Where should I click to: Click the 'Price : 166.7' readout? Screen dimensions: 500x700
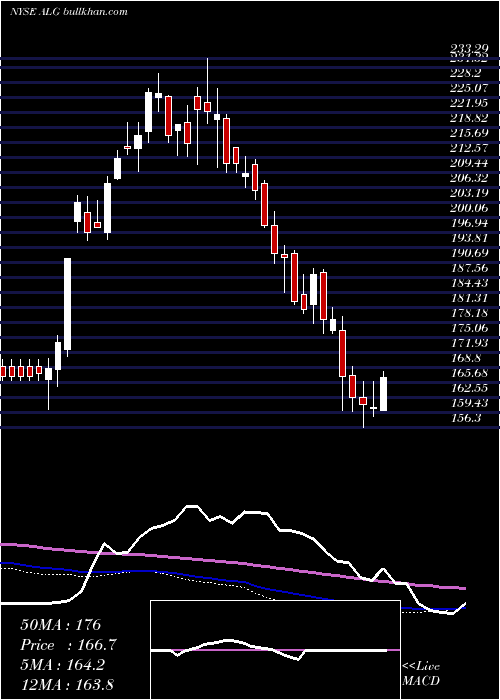tap(69, 645)
